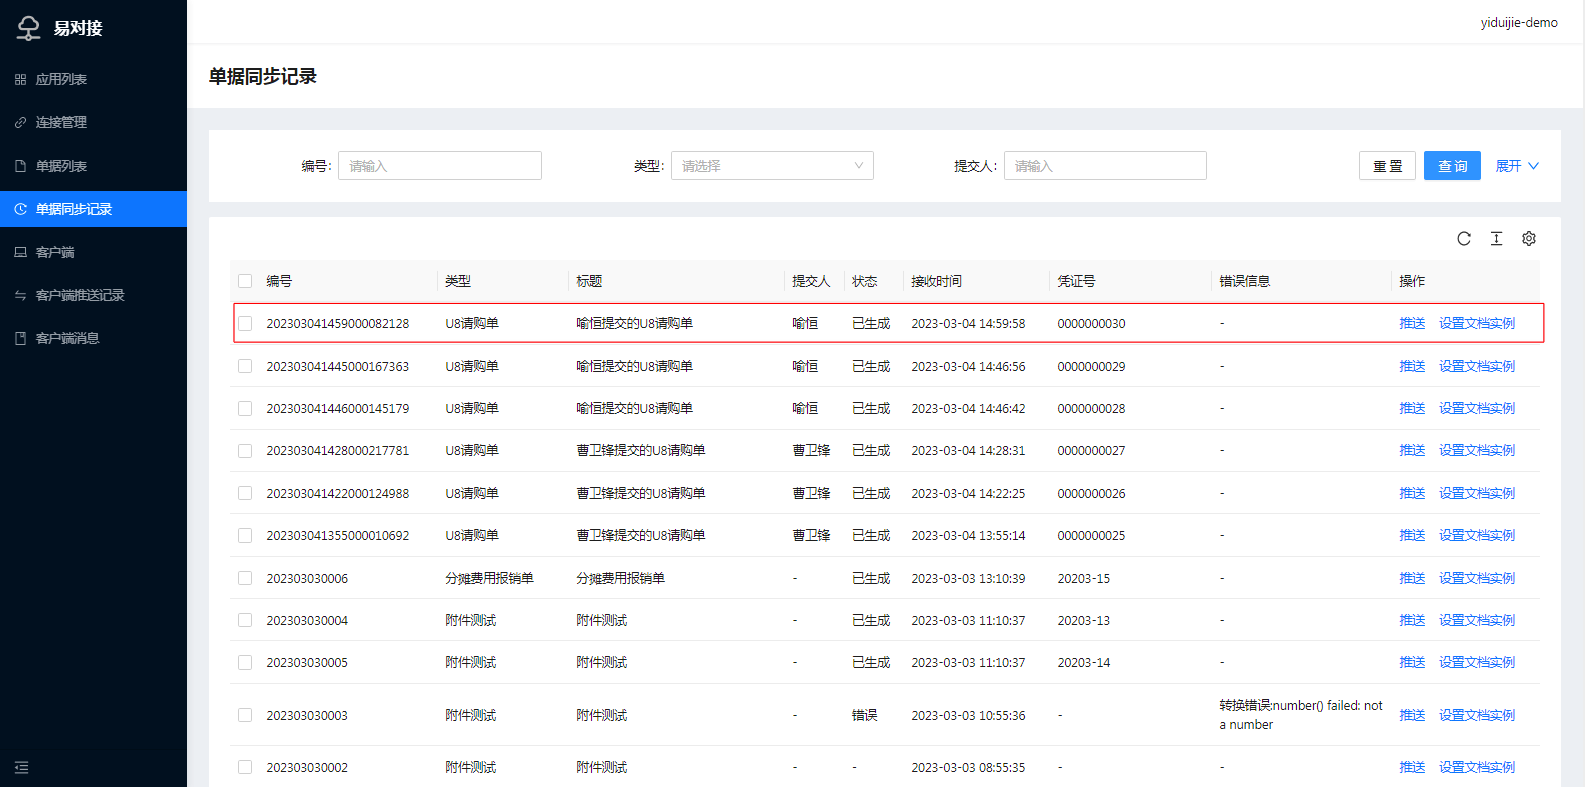Click the 应用列表 grid icon in sidebar

pos(20,79)
